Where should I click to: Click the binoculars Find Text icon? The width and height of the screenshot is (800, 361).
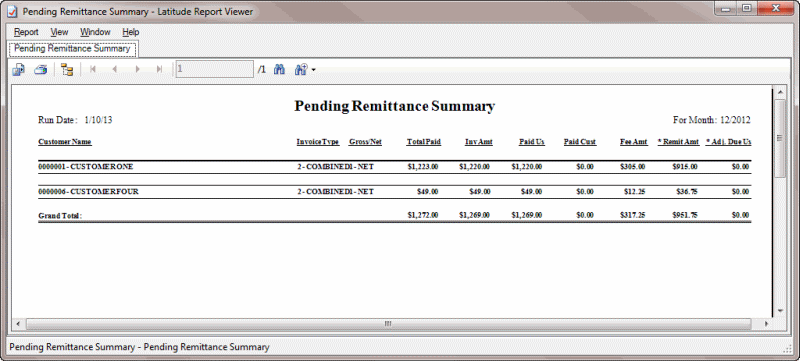tap(279, 69)
